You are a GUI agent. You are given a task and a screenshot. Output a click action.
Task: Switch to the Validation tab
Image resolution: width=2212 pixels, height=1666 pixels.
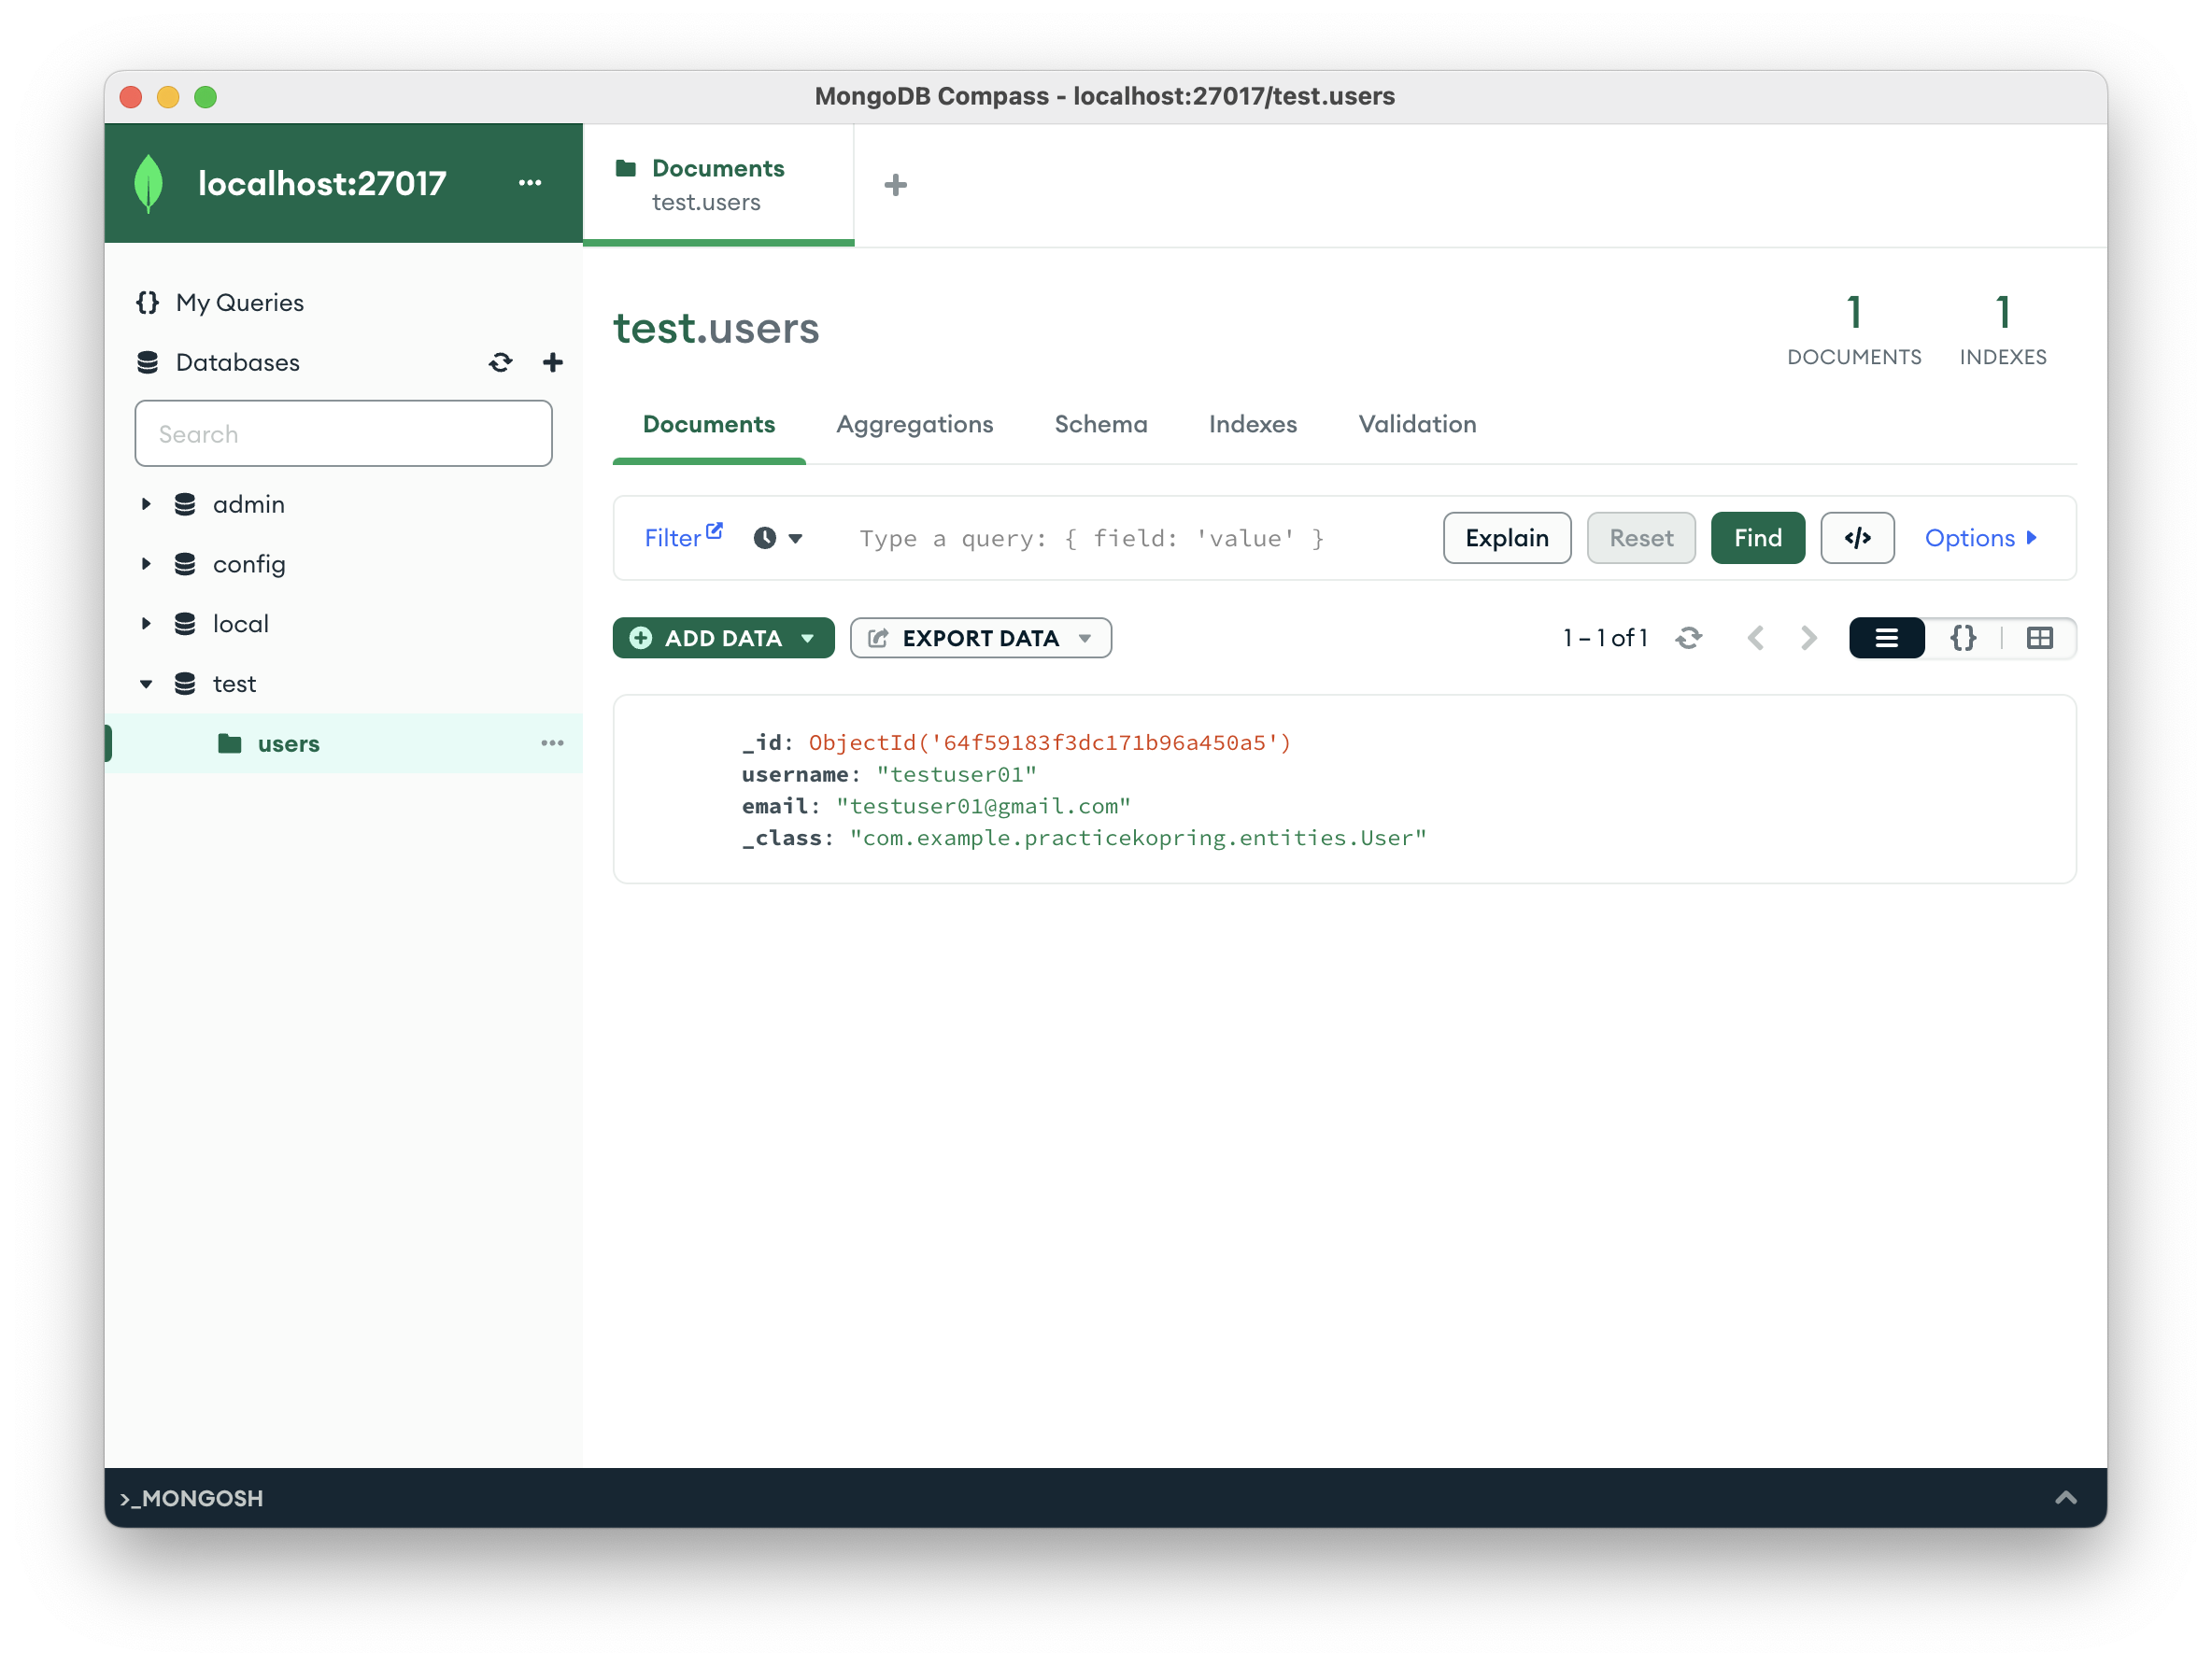(1417, 424)
